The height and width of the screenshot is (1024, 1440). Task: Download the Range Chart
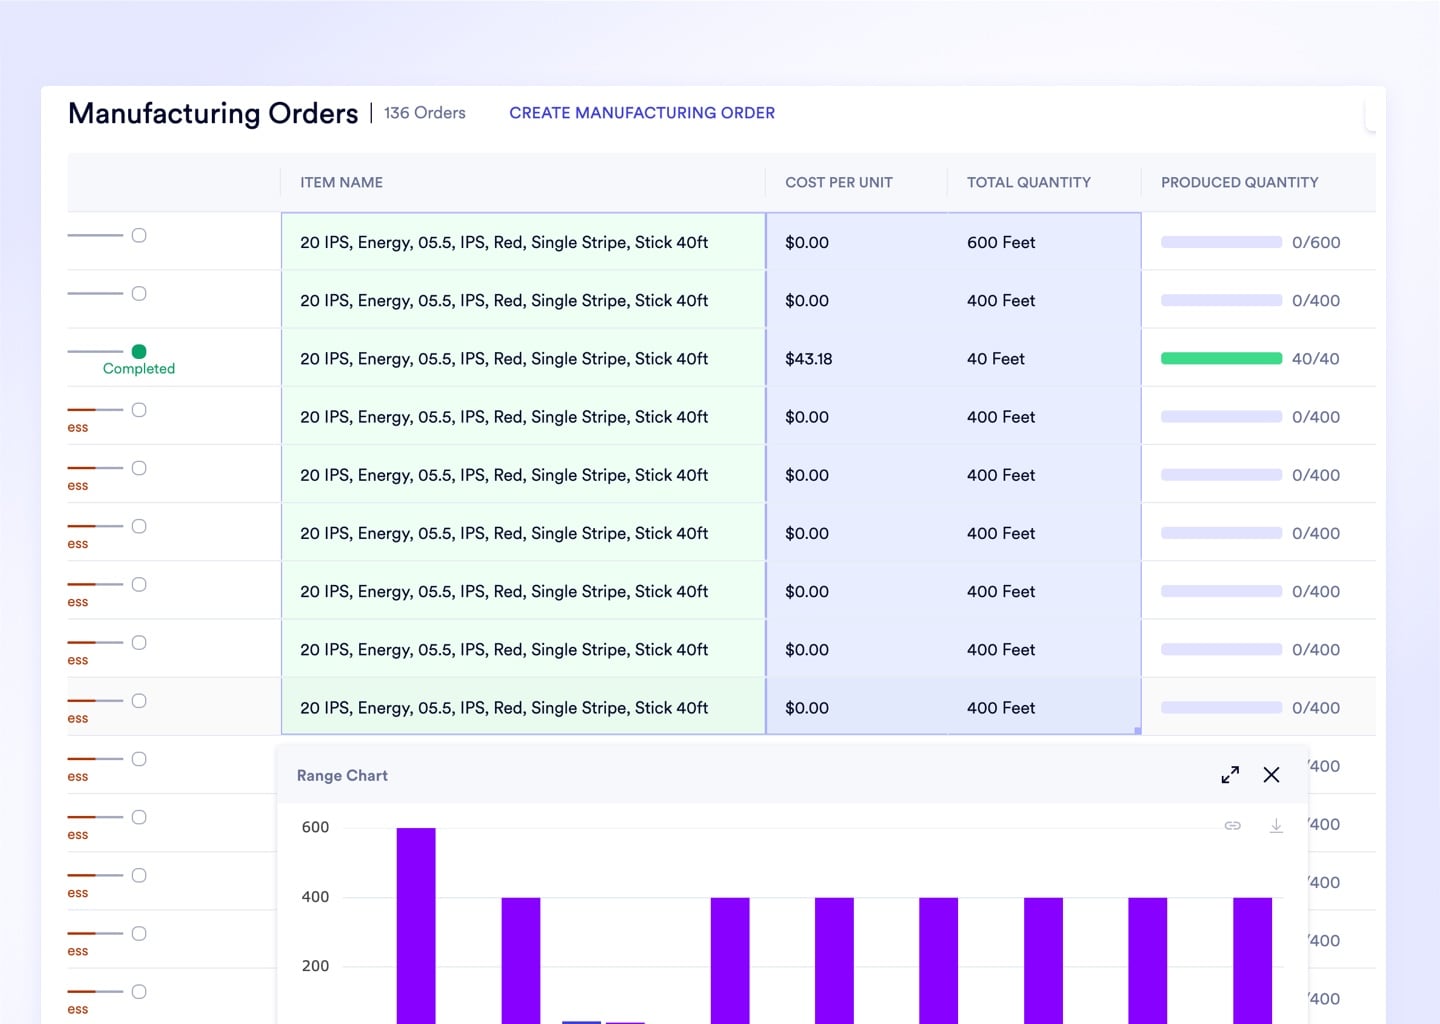tap(1276, 826)
